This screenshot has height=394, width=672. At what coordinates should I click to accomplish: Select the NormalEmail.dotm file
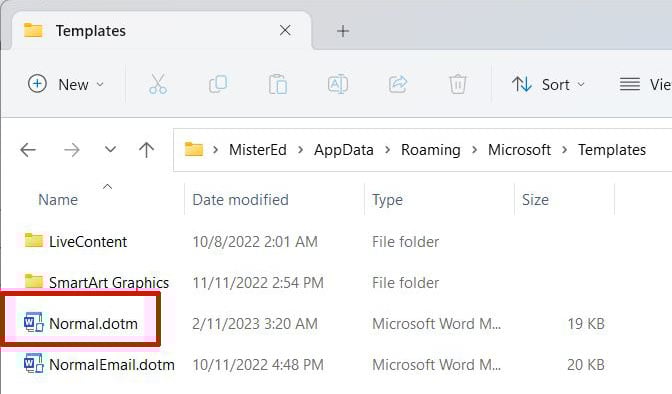click(112, 365)
